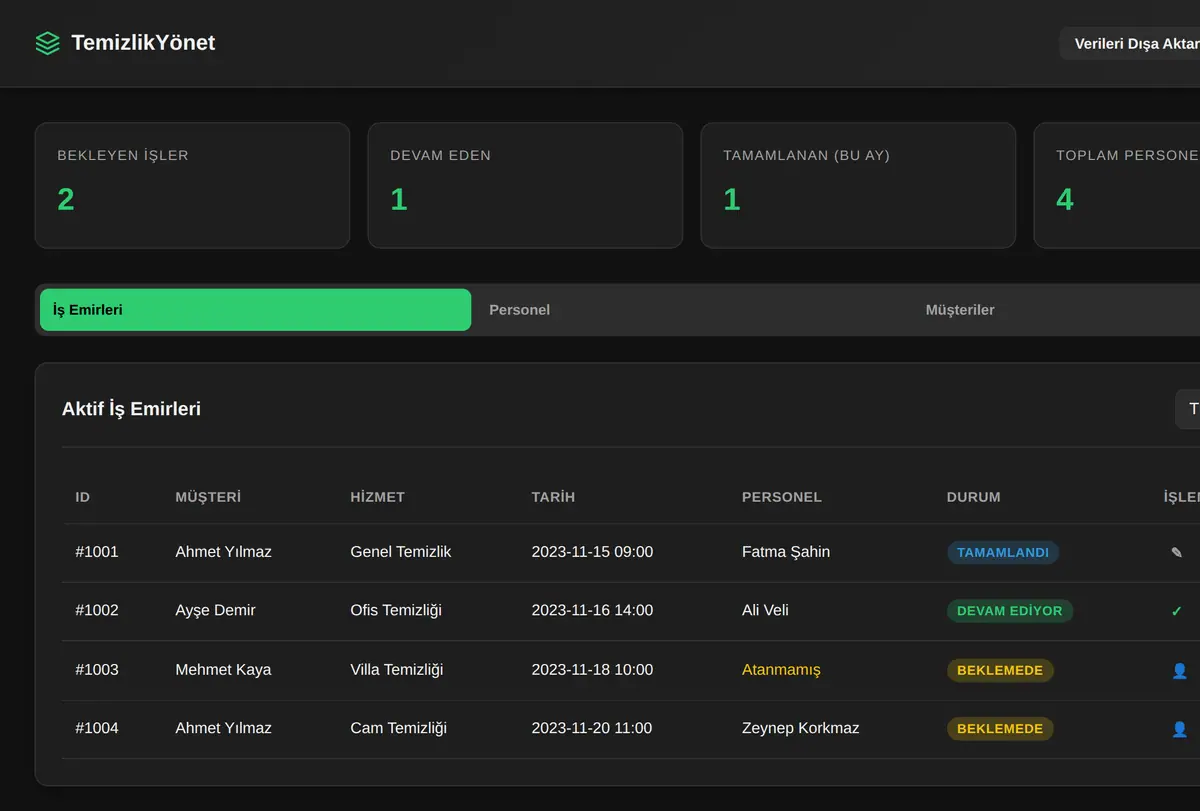Click the pencil edit icon for order #1001
Screen dimensions: 1200x811
click(1176, 552)
